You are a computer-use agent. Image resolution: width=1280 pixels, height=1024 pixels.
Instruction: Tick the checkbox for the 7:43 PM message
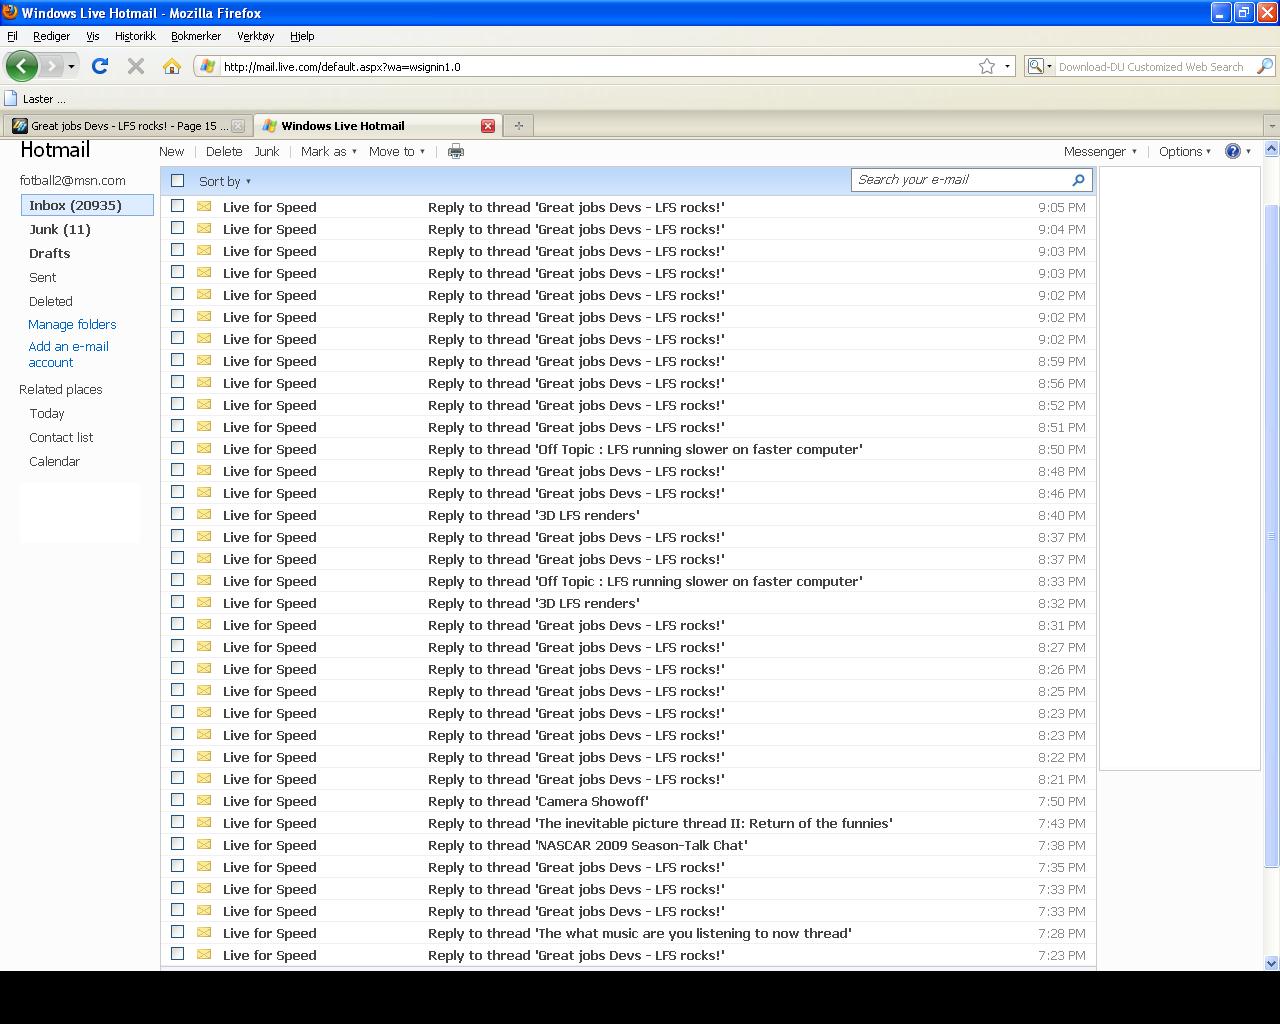177,822
